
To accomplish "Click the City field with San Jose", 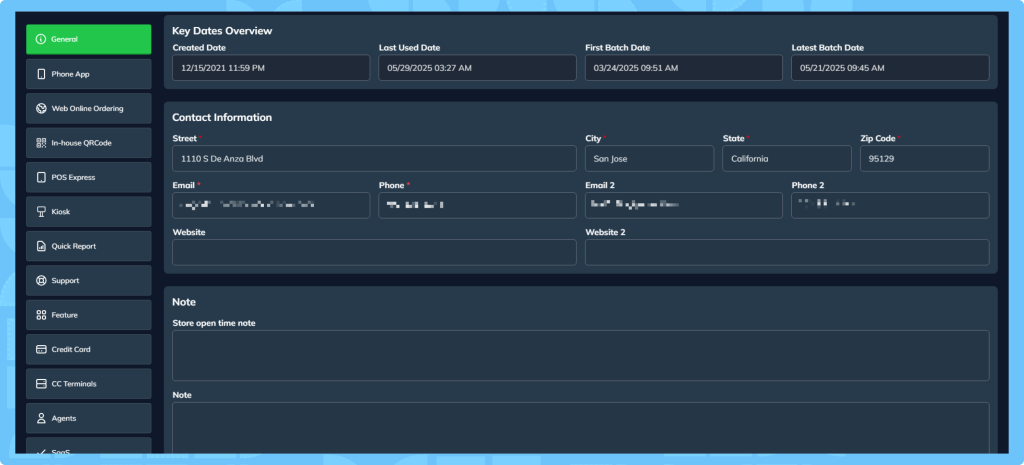I will [x=649, y=159].
